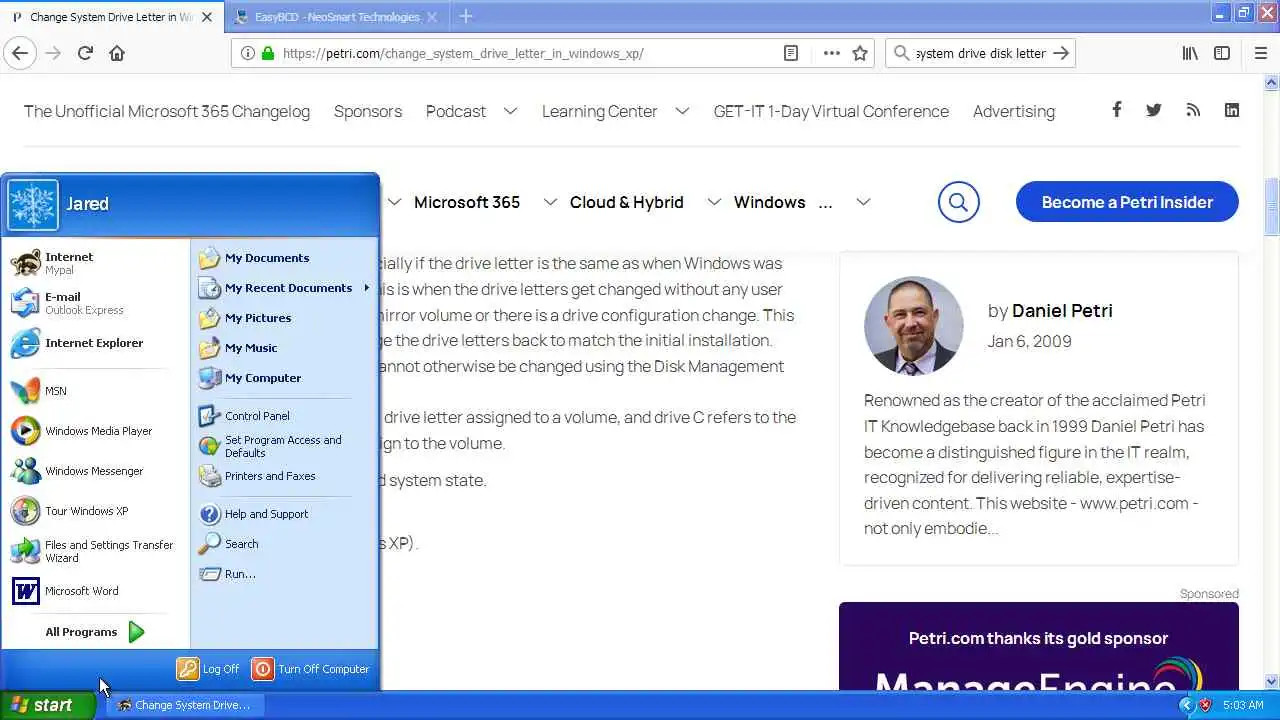
Task: Open My Pictures folder
Action: 284,318
